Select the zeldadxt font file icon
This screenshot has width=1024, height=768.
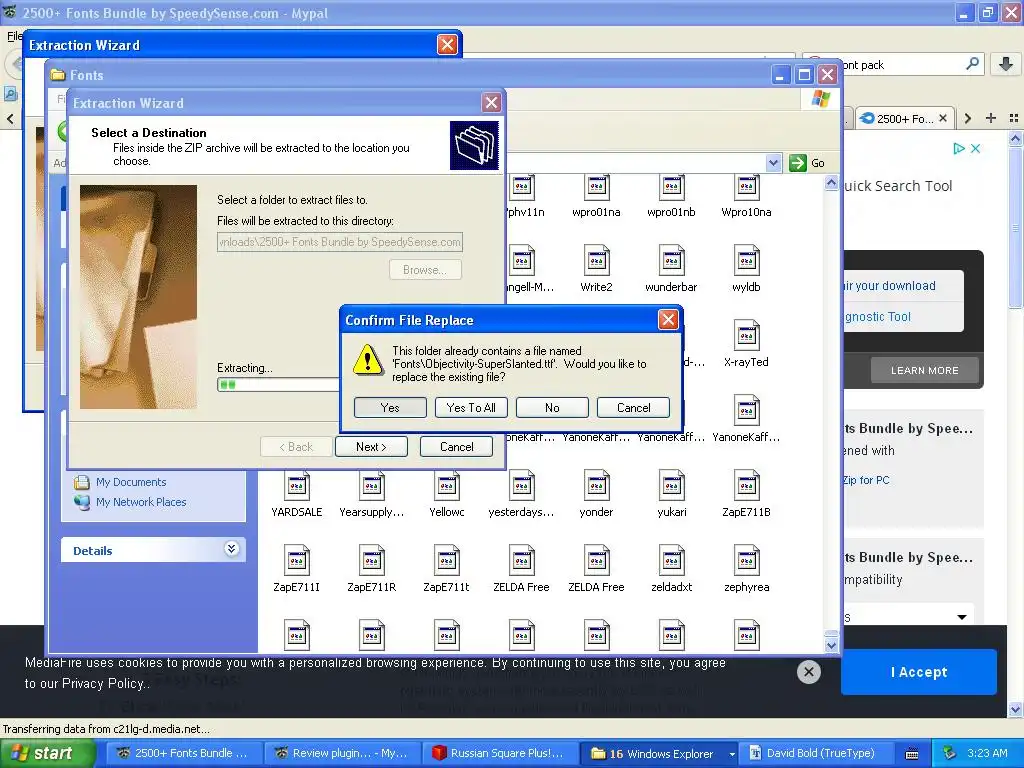(x=671, y=560)
